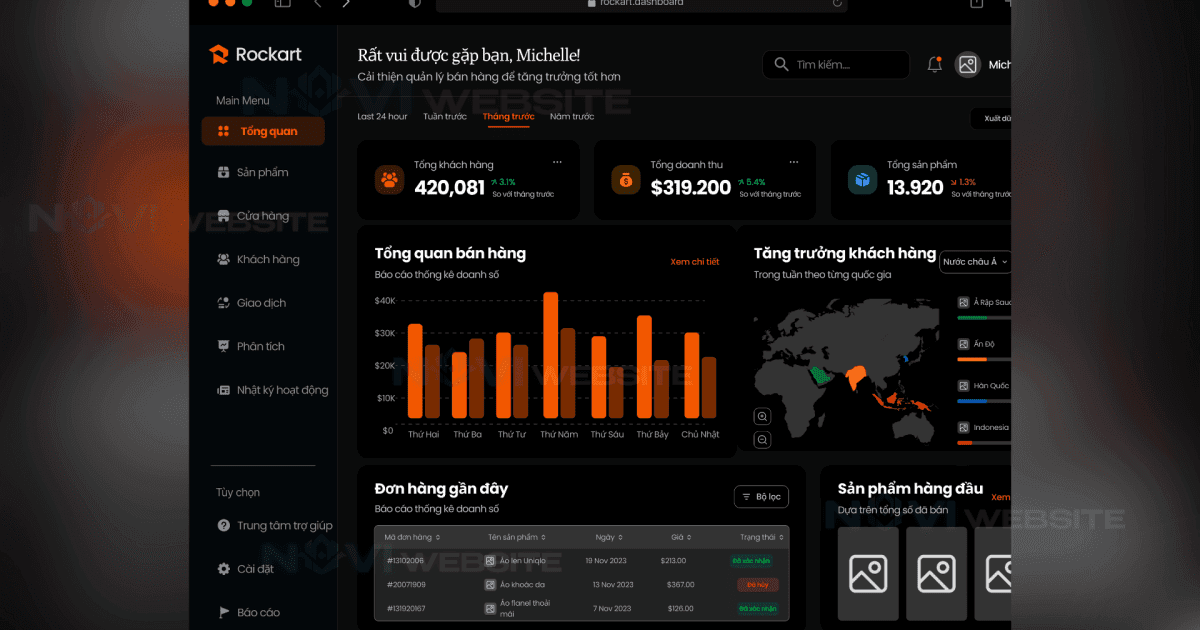Click the Xem chi tiết link
The height and width of the screenshot is (630, 1200).
tap(694, 262)
